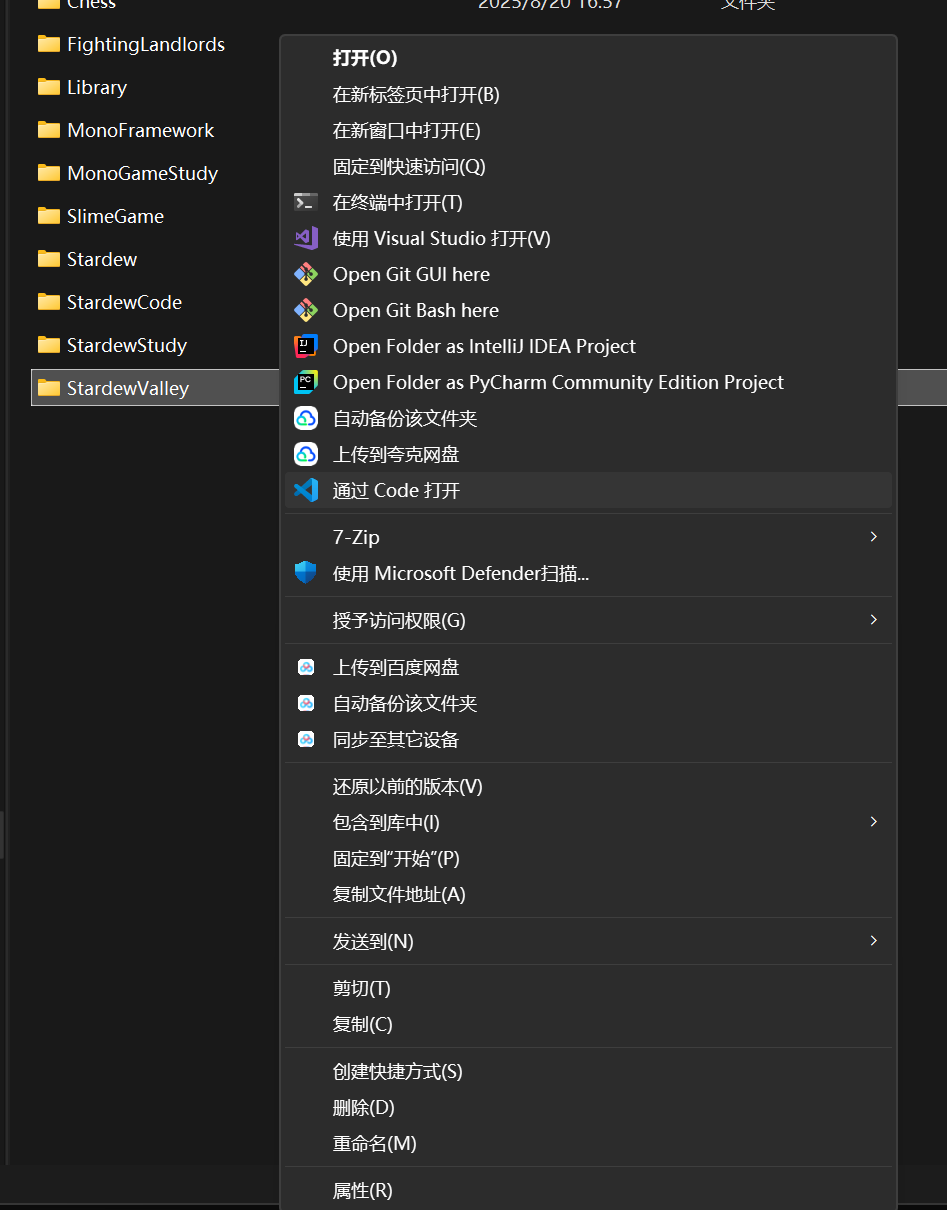Select the FightingLandlords folder name
947x1210 pixels.
(146, 44)
